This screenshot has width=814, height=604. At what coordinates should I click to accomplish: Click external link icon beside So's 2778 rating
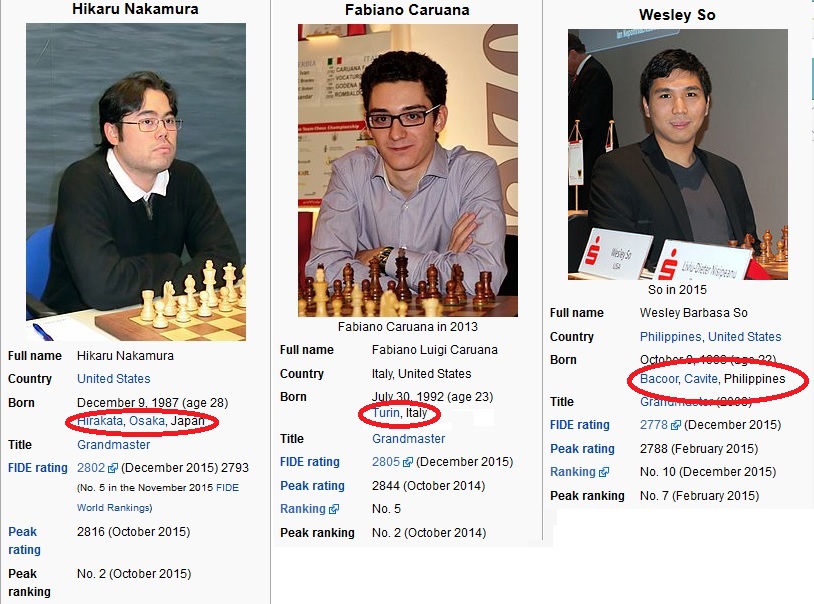(x=675, y=425)
